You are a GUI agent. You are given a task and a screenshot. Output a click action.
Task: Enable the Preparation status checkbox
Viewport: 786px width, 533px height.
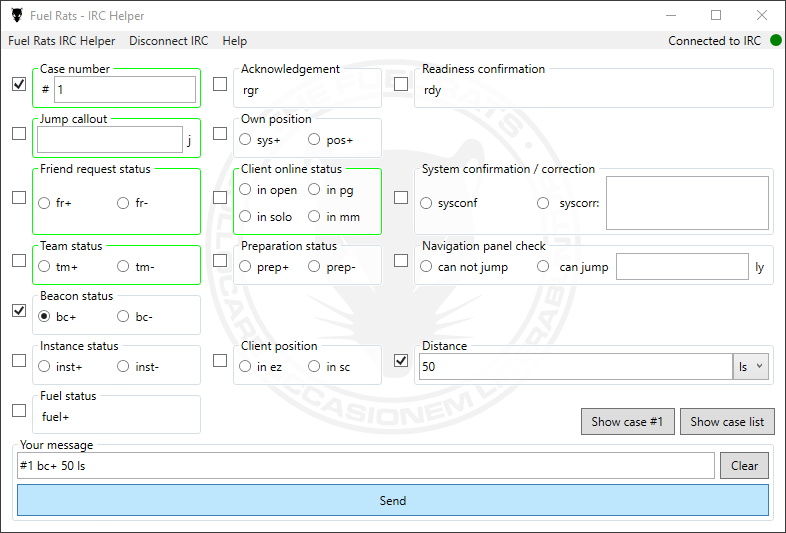[x=220, y=261]
